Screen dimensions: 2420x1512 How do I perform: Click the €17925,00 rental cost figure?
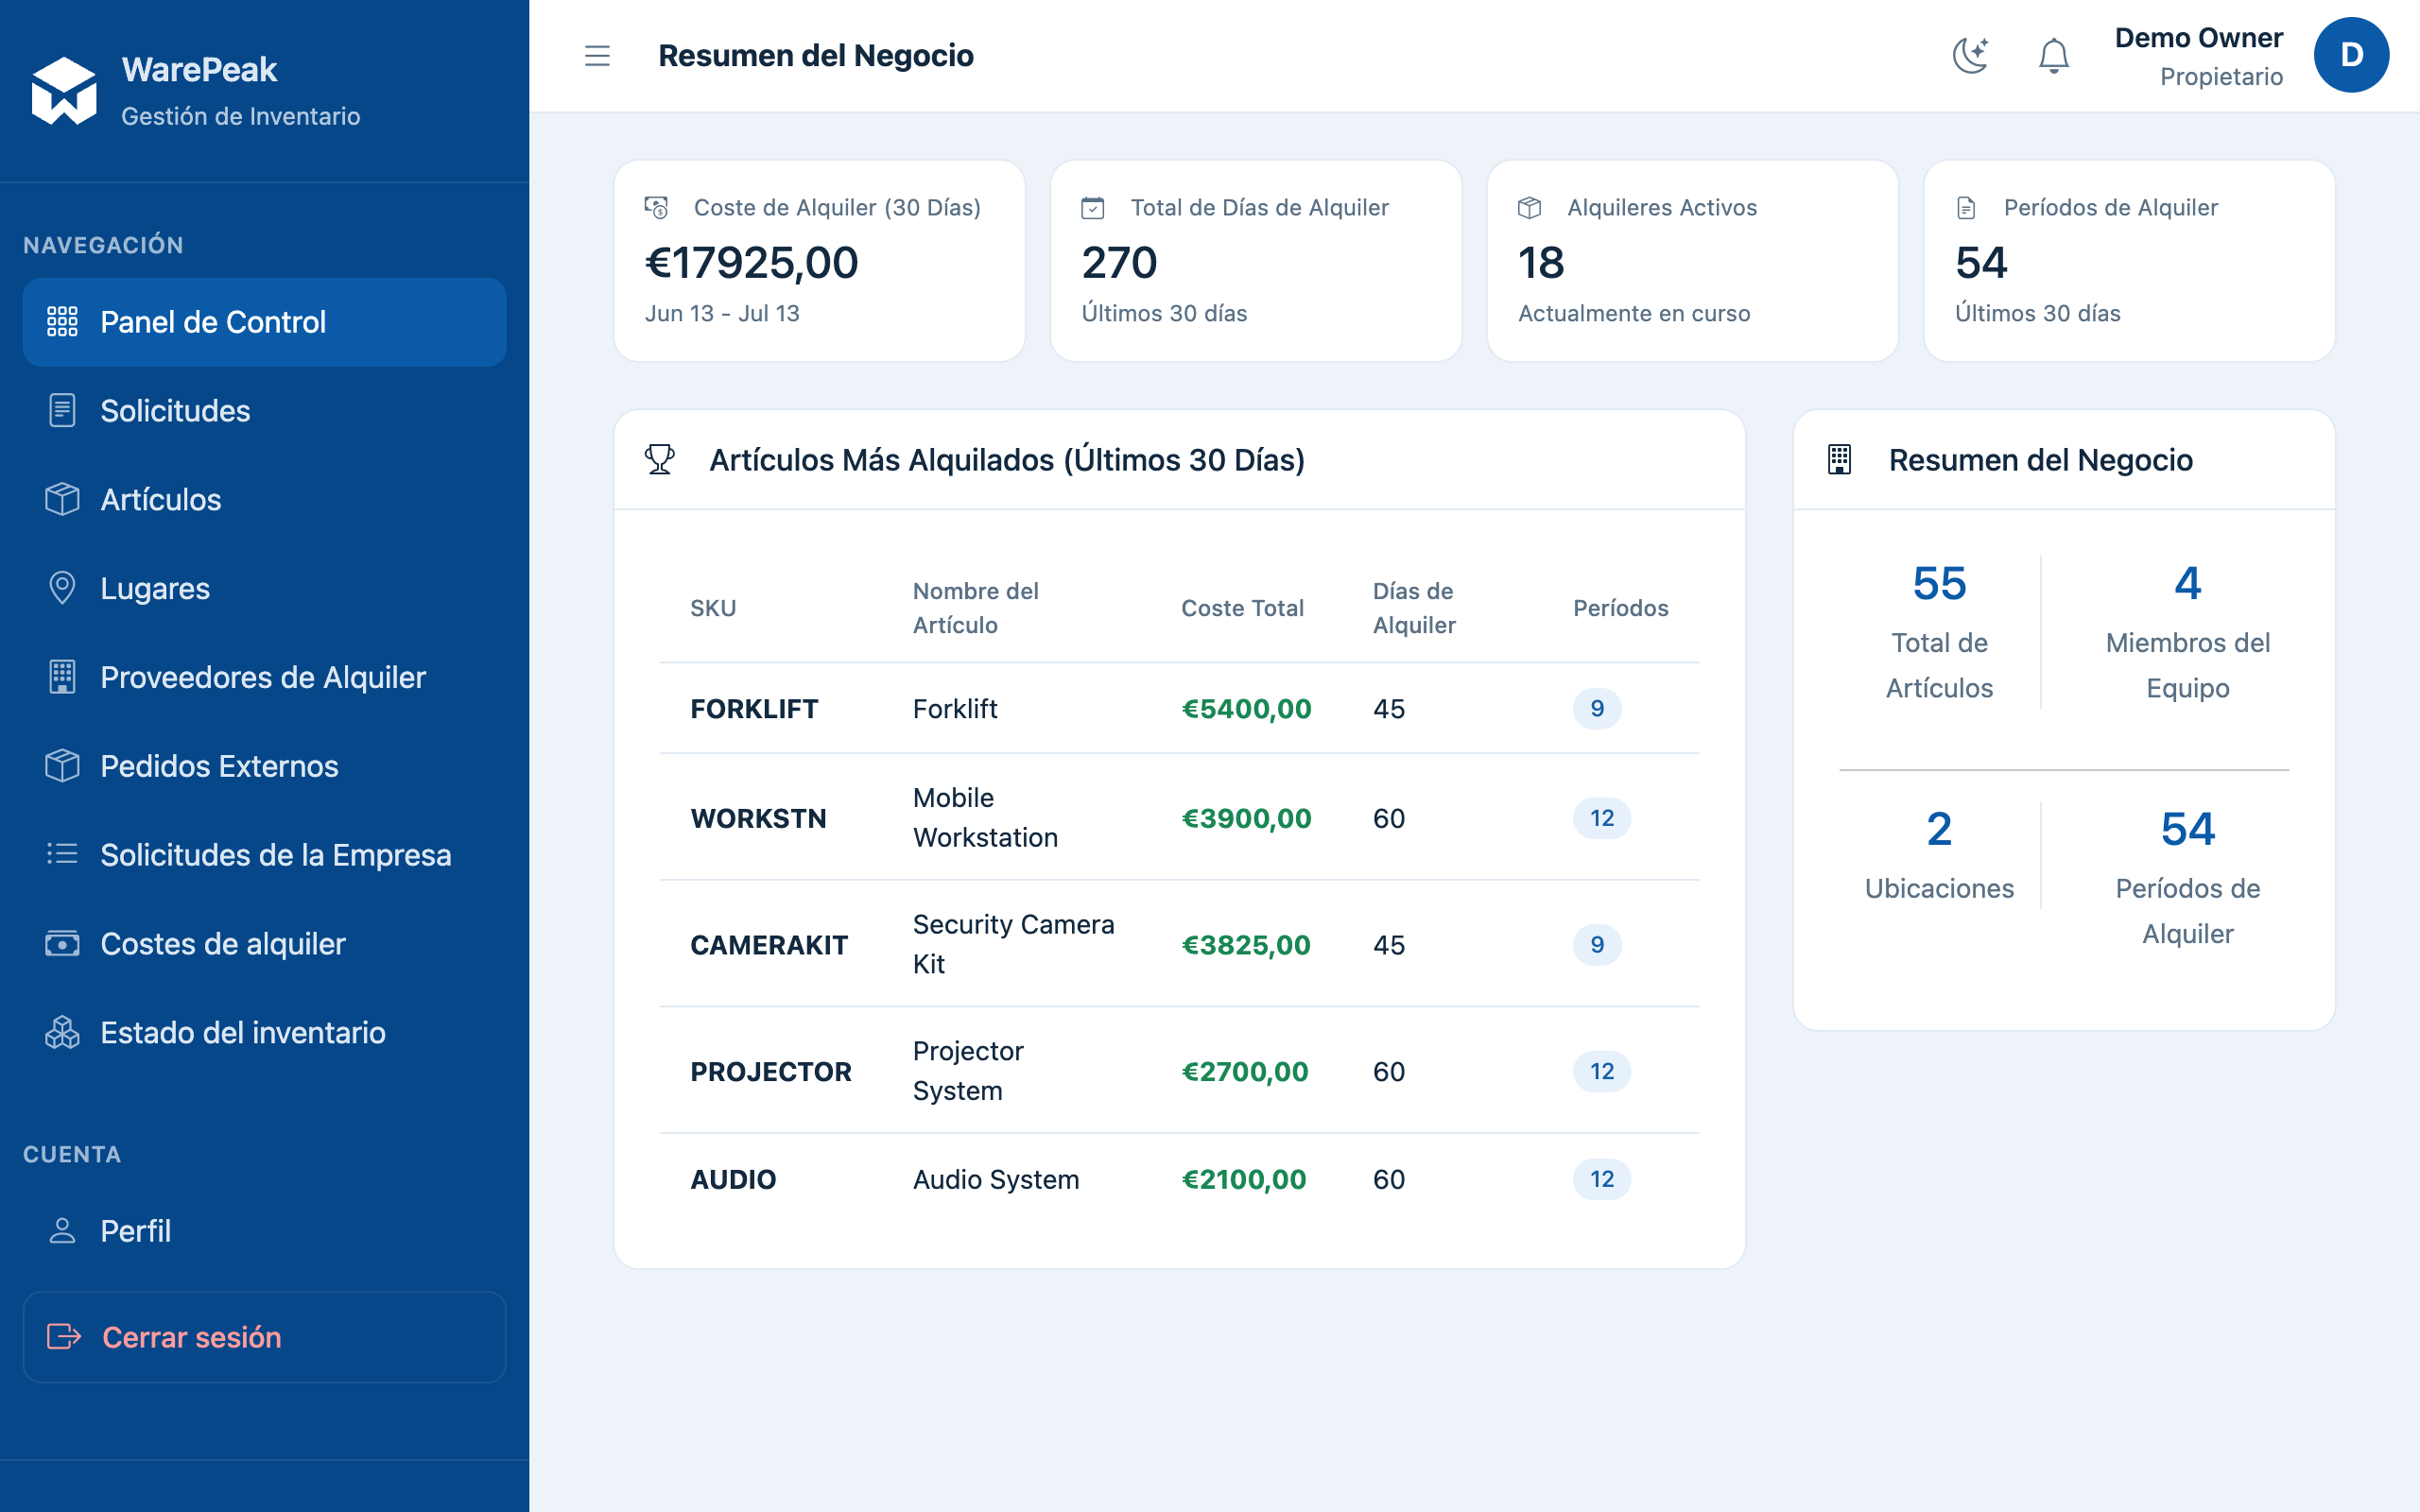click(752, 263)
